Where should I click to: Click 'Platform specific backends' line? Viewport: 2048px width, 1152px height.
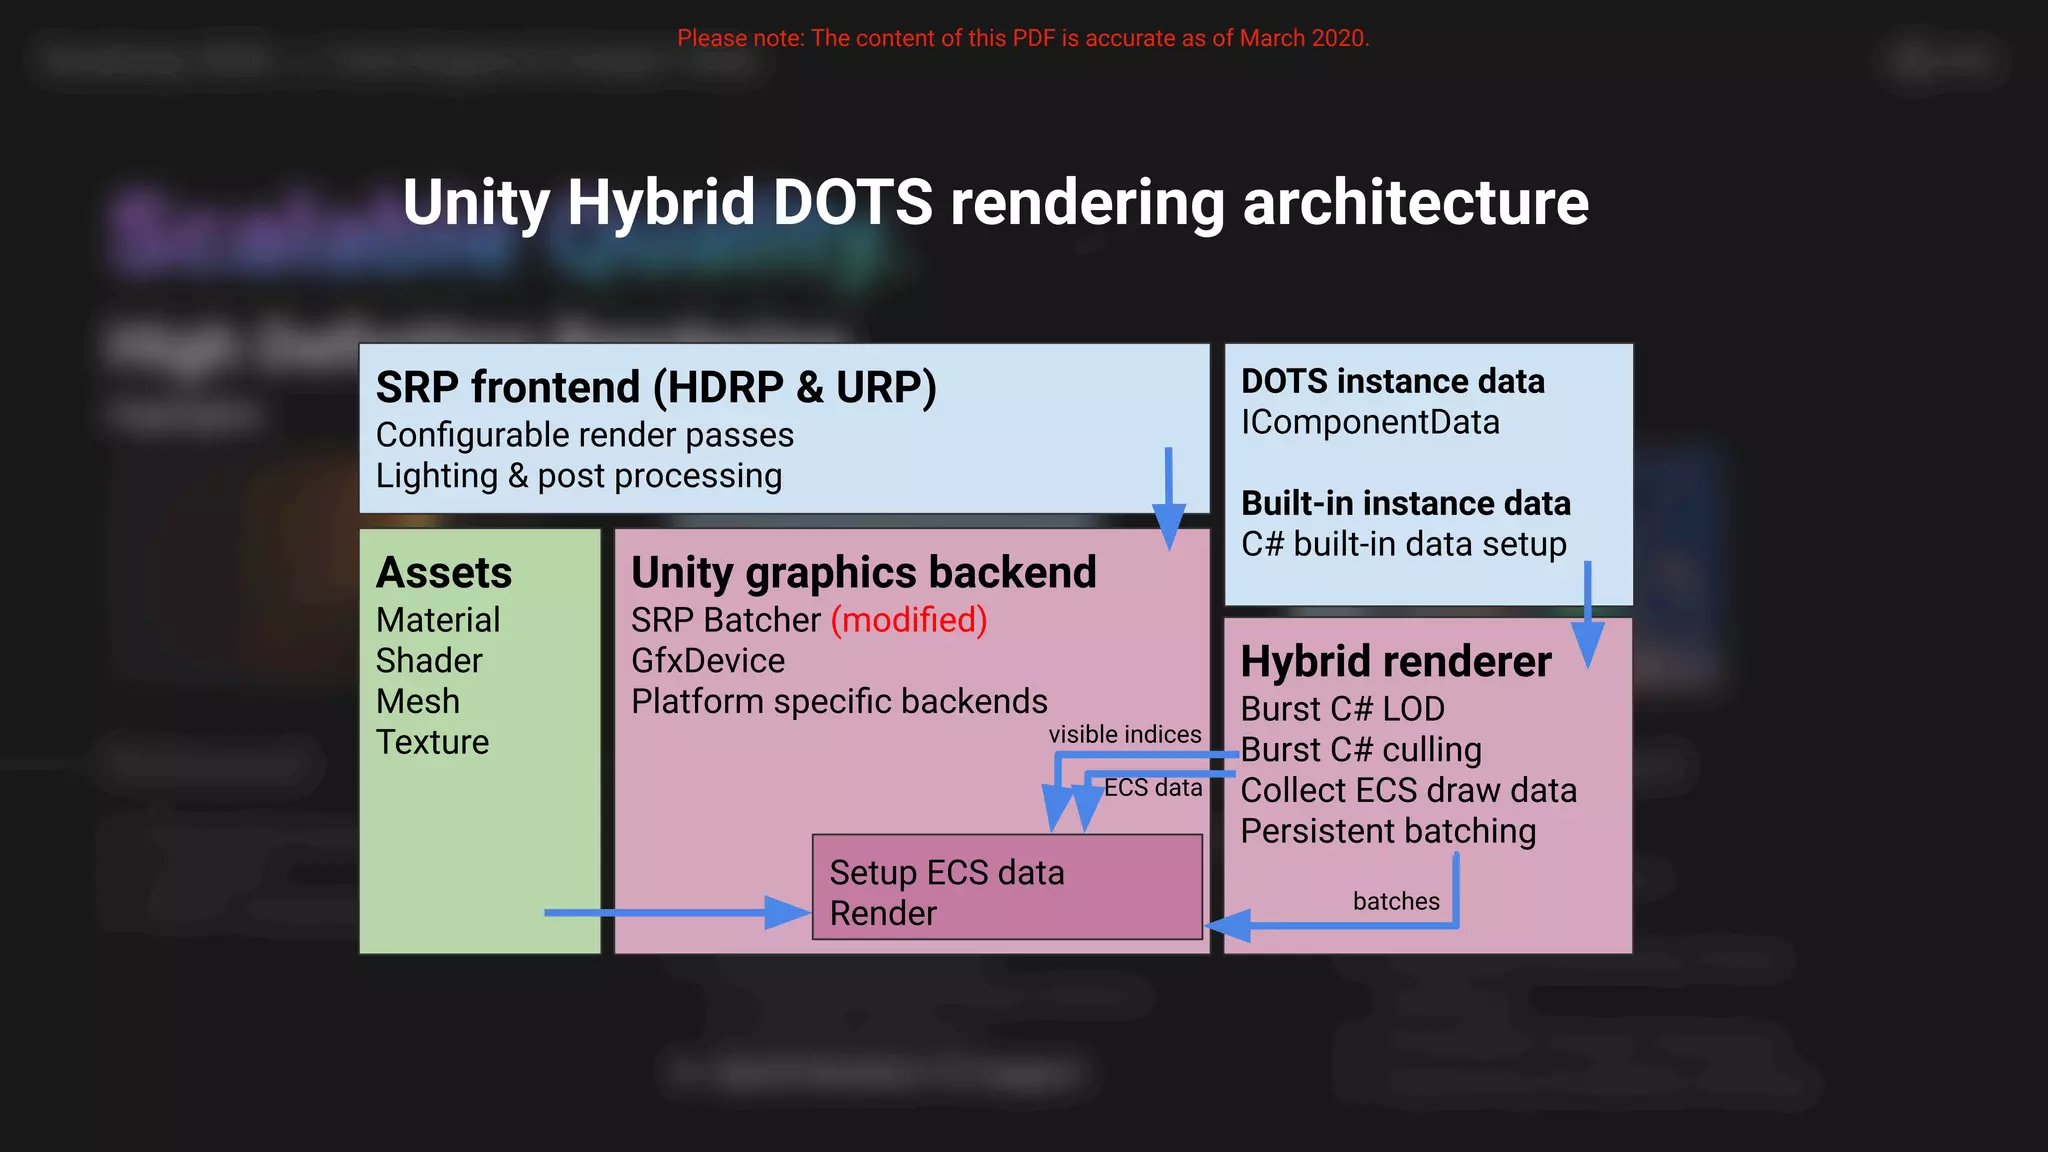click(839, 702)
